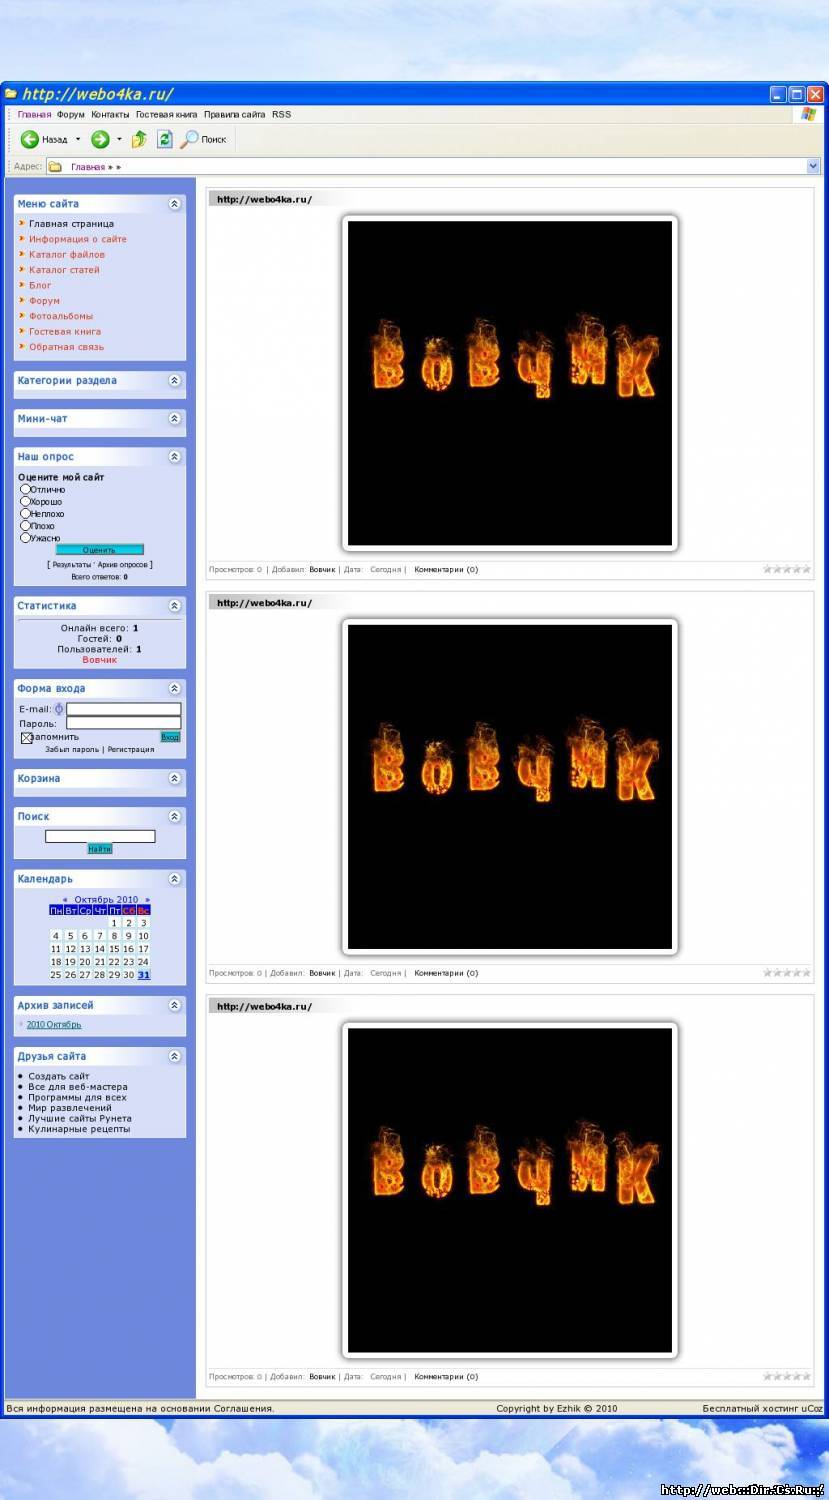The image size is (829, 1500).
Task: Select the Отлично poll option
Action: [x=26, y=490]
